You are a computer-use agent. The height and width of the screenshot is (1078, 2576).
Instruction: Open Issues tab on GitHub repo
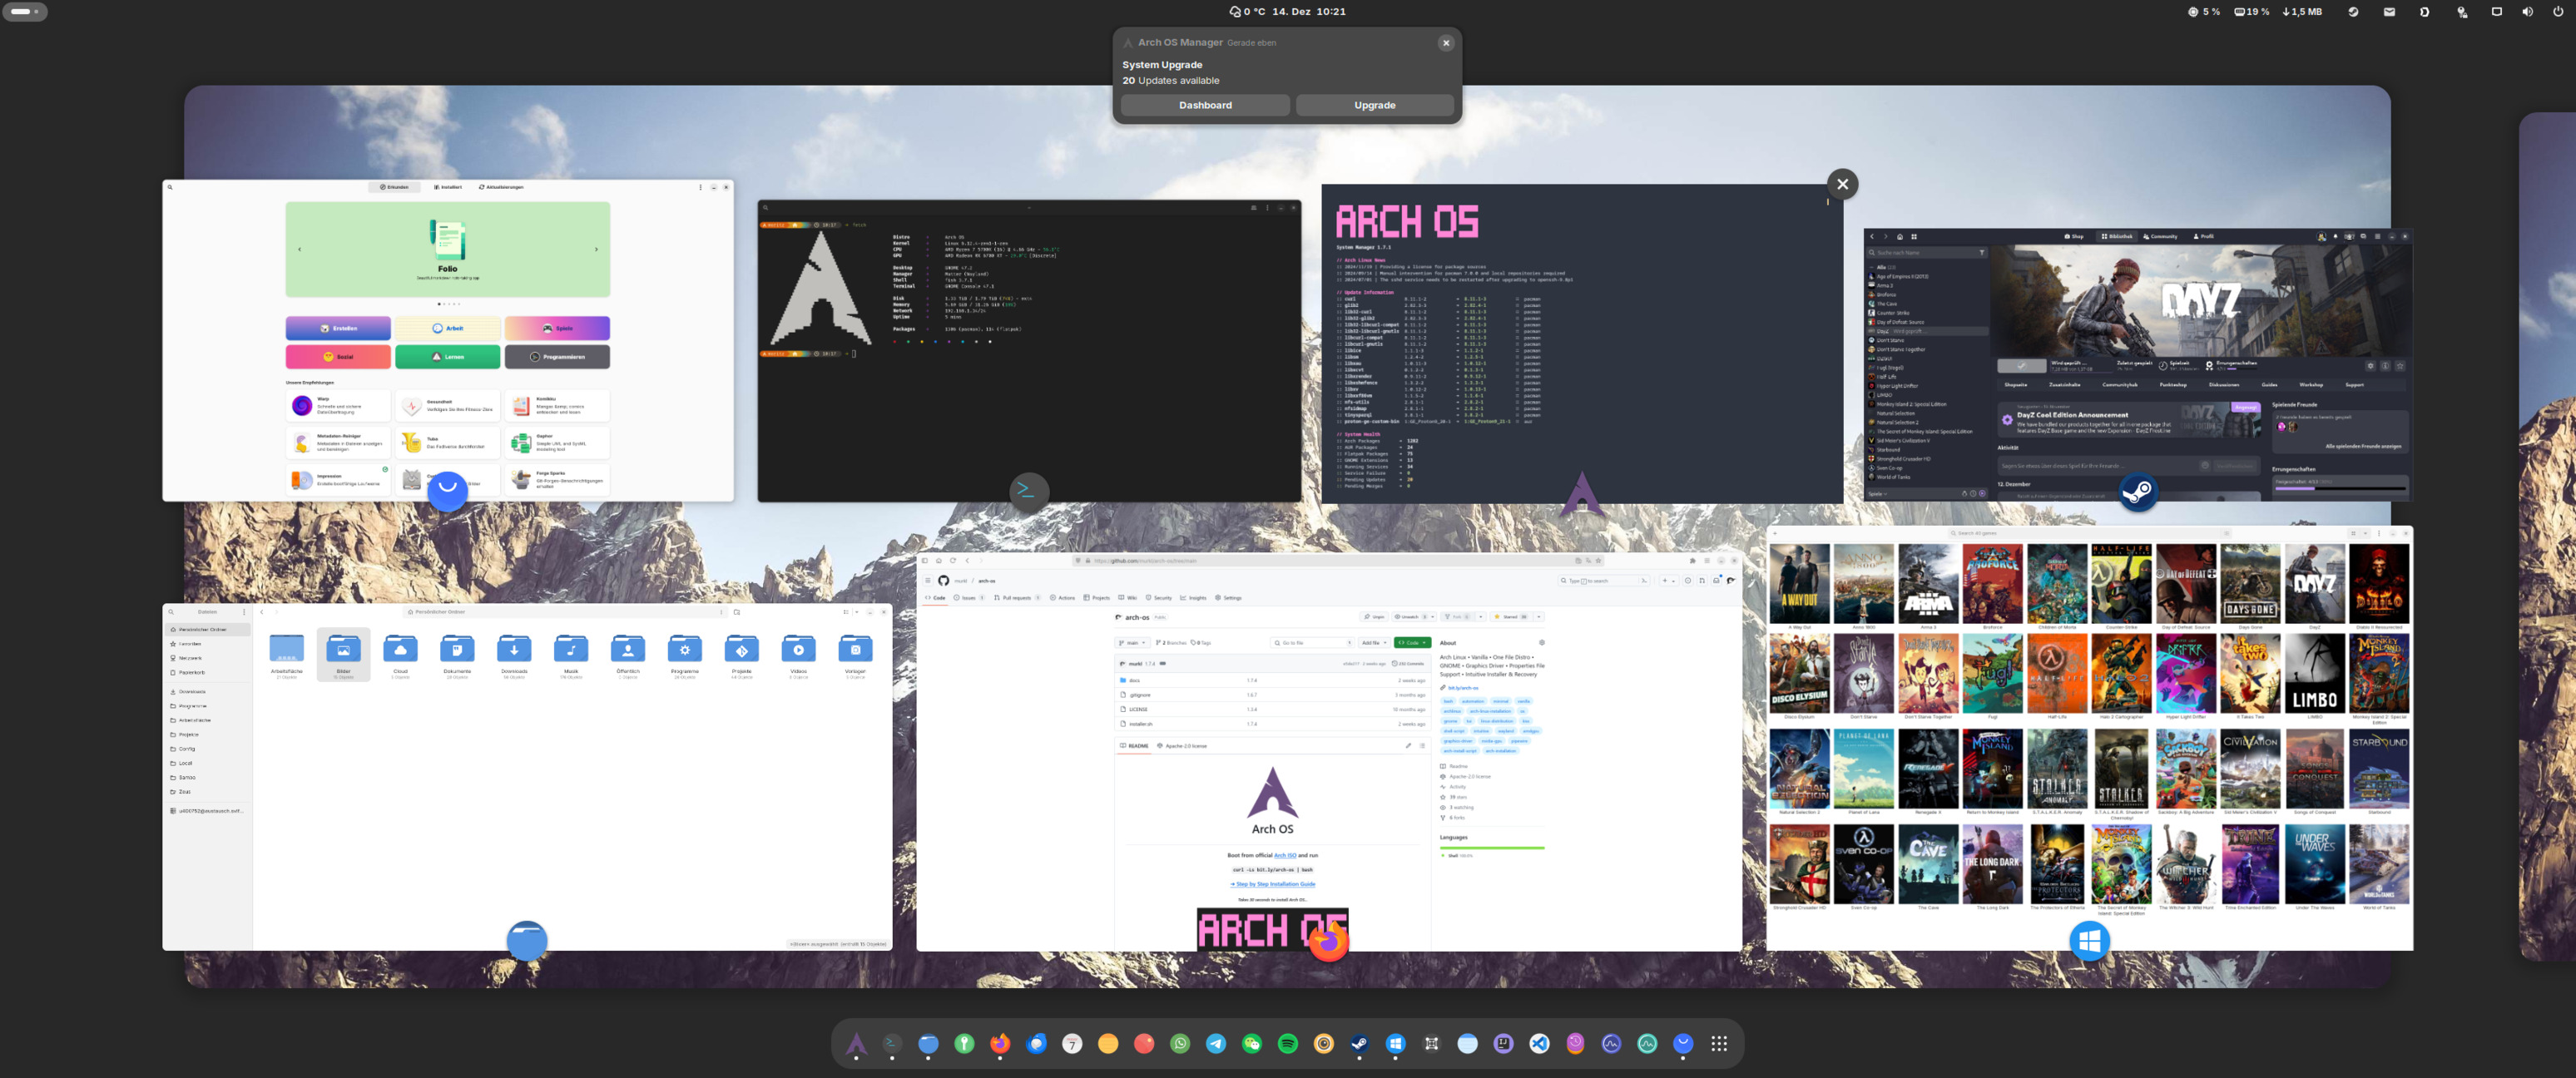pyautogui.click(x=969, y=598)
